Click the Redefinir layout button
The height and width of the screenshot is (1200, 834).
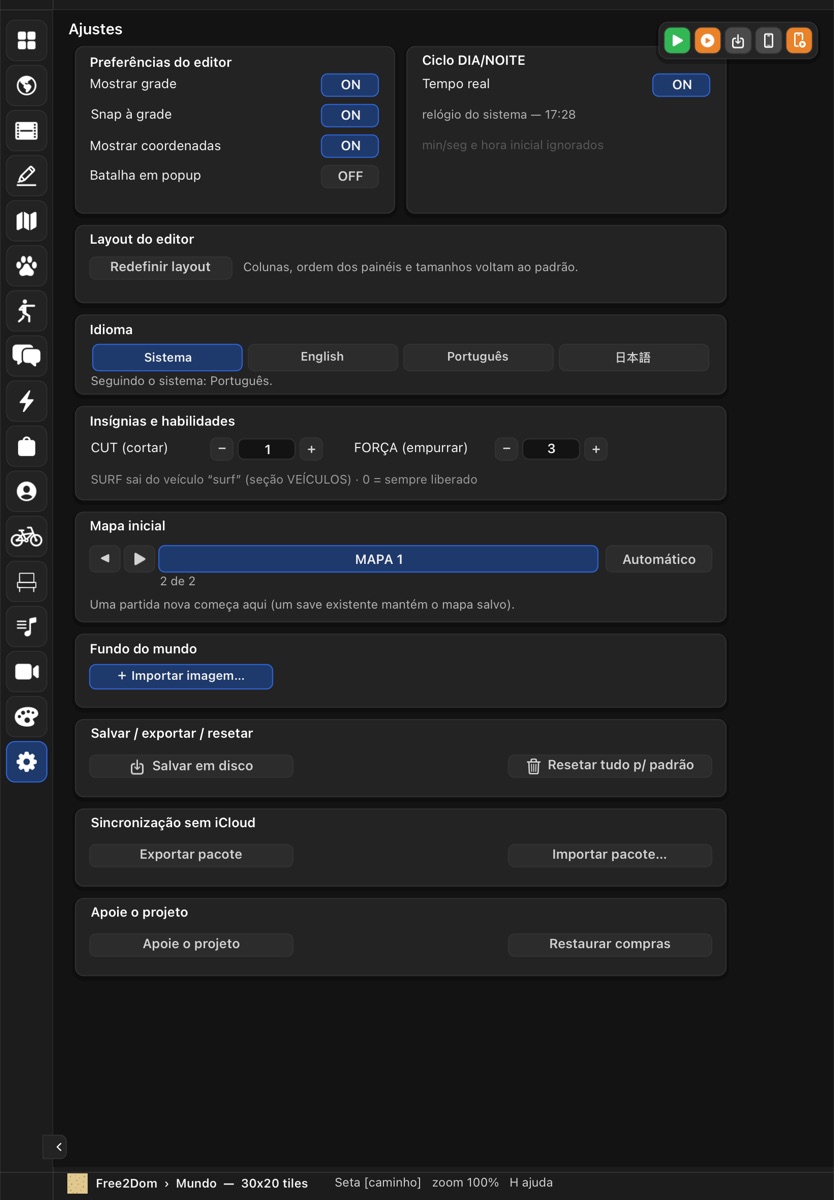coord(160,267)
